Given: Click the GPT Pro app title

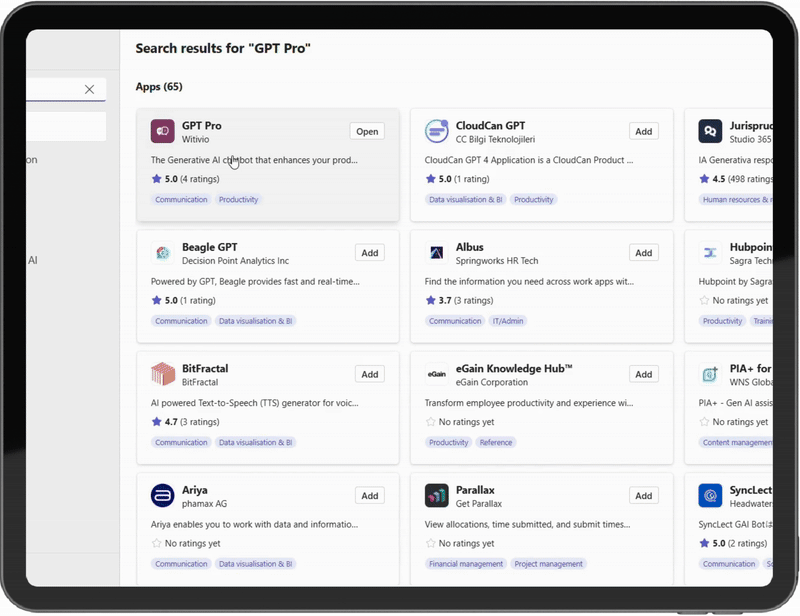Looking at the screenshot, I should [x=202, y=126].
